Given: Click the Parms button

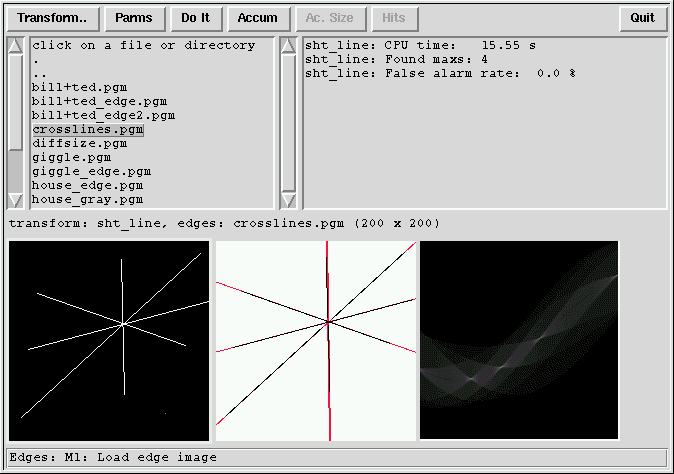Looking at the screenshot, I should click(135, 18).
